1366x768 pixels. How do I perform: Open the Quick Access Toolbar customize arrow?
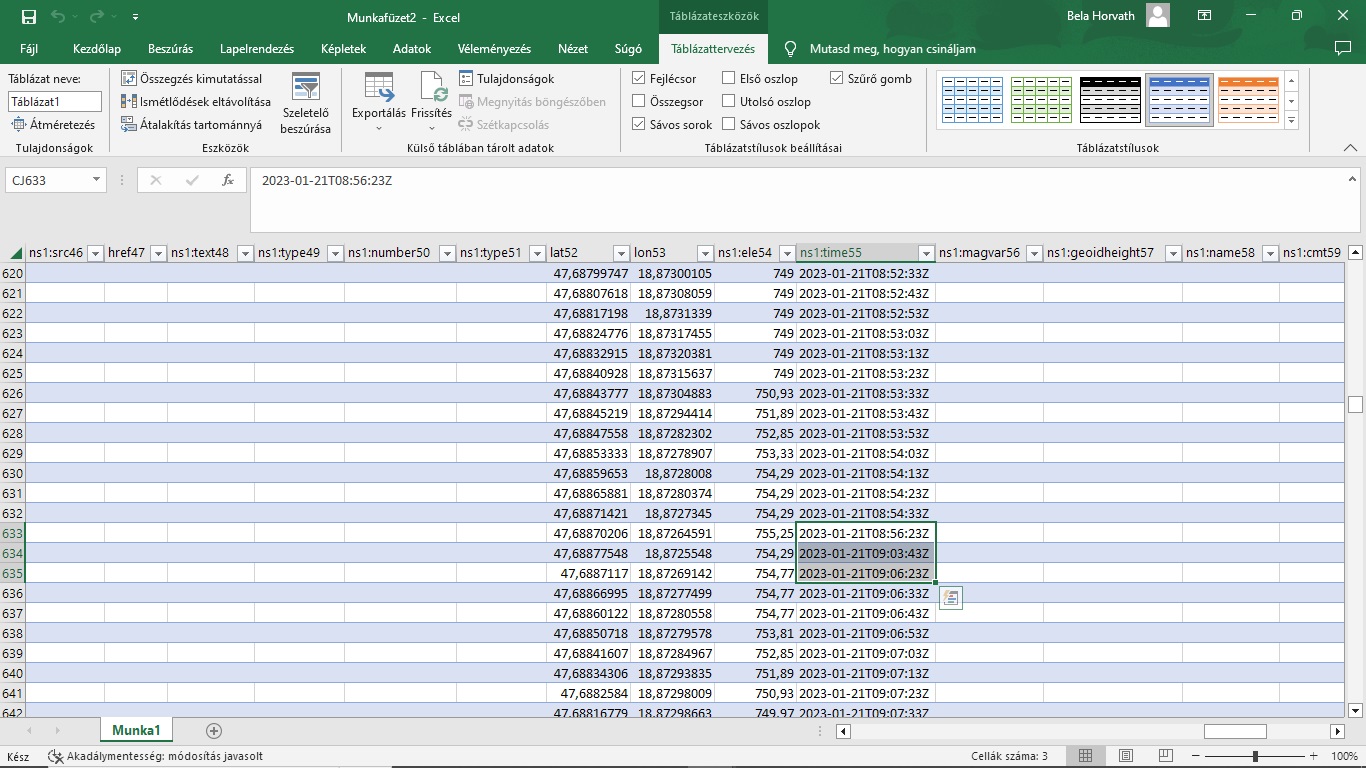pyautogui.click(x=135, y=17)
